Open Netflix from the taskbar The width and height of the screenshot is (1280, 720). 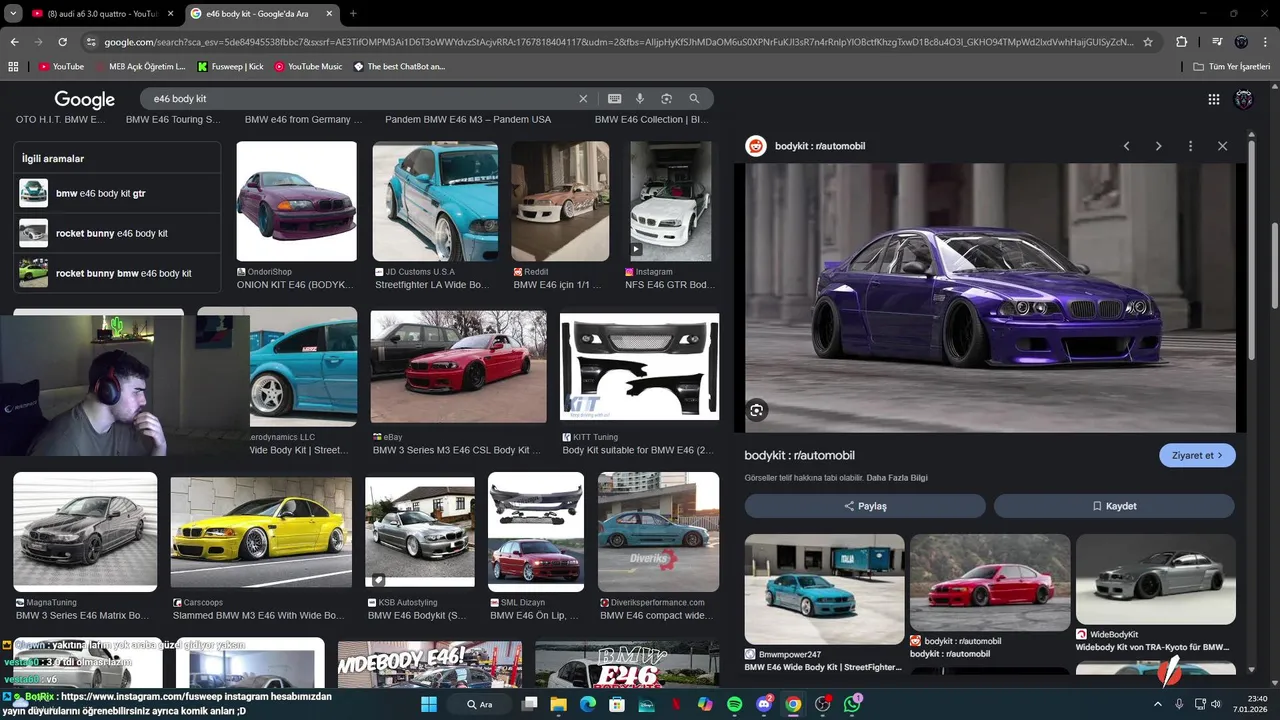click(x=676, y=704)
